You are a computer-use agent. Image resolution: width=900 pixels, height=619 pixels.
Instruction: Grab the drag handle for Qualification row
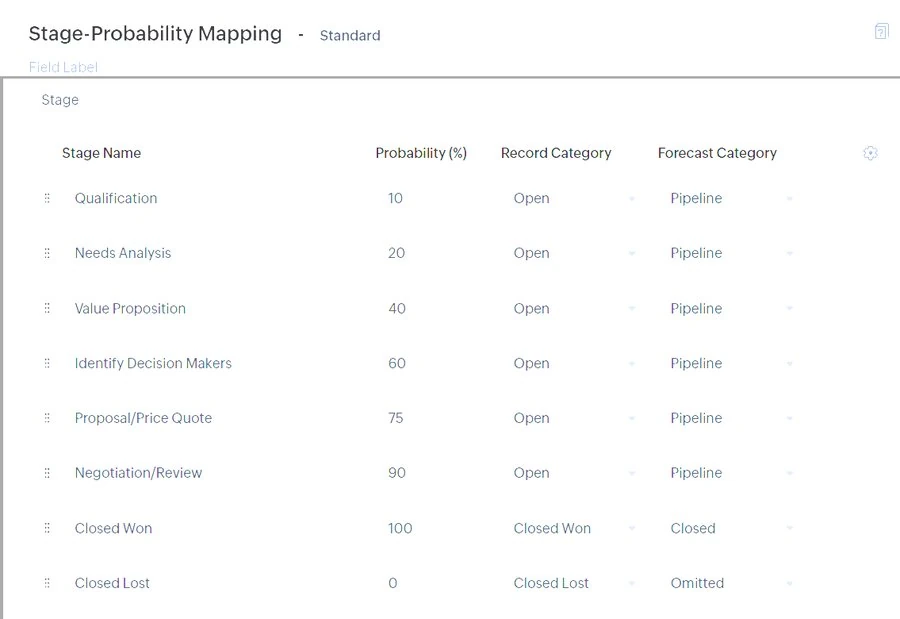[47, 198]
